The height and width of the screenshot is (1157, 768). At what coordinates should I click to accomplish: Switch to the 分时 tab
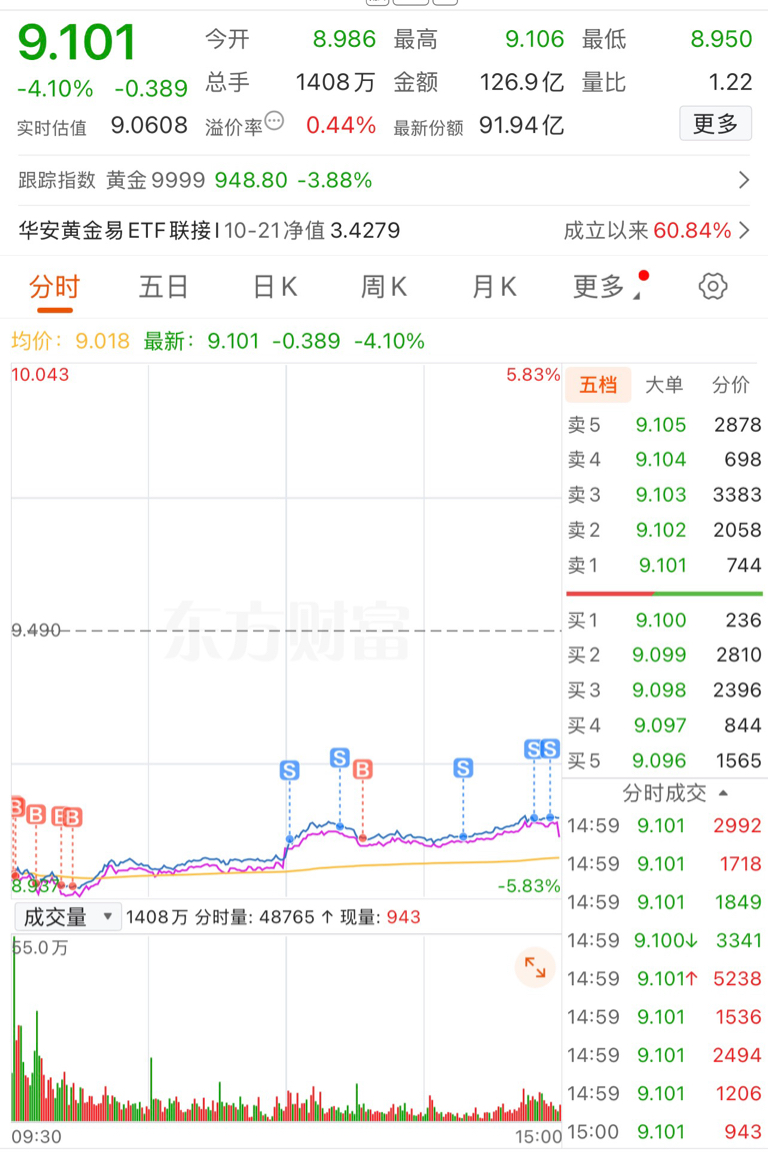[x=55, y=286]
